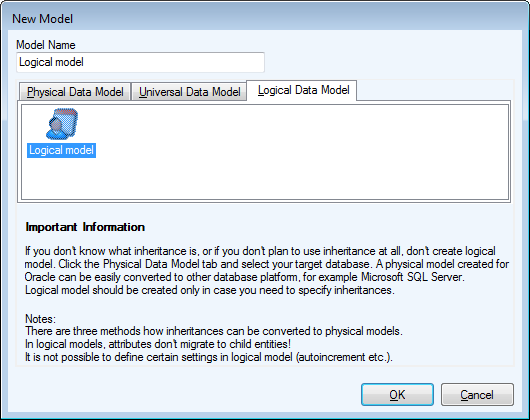Click the "Important Information" heading

click(85, 227)
